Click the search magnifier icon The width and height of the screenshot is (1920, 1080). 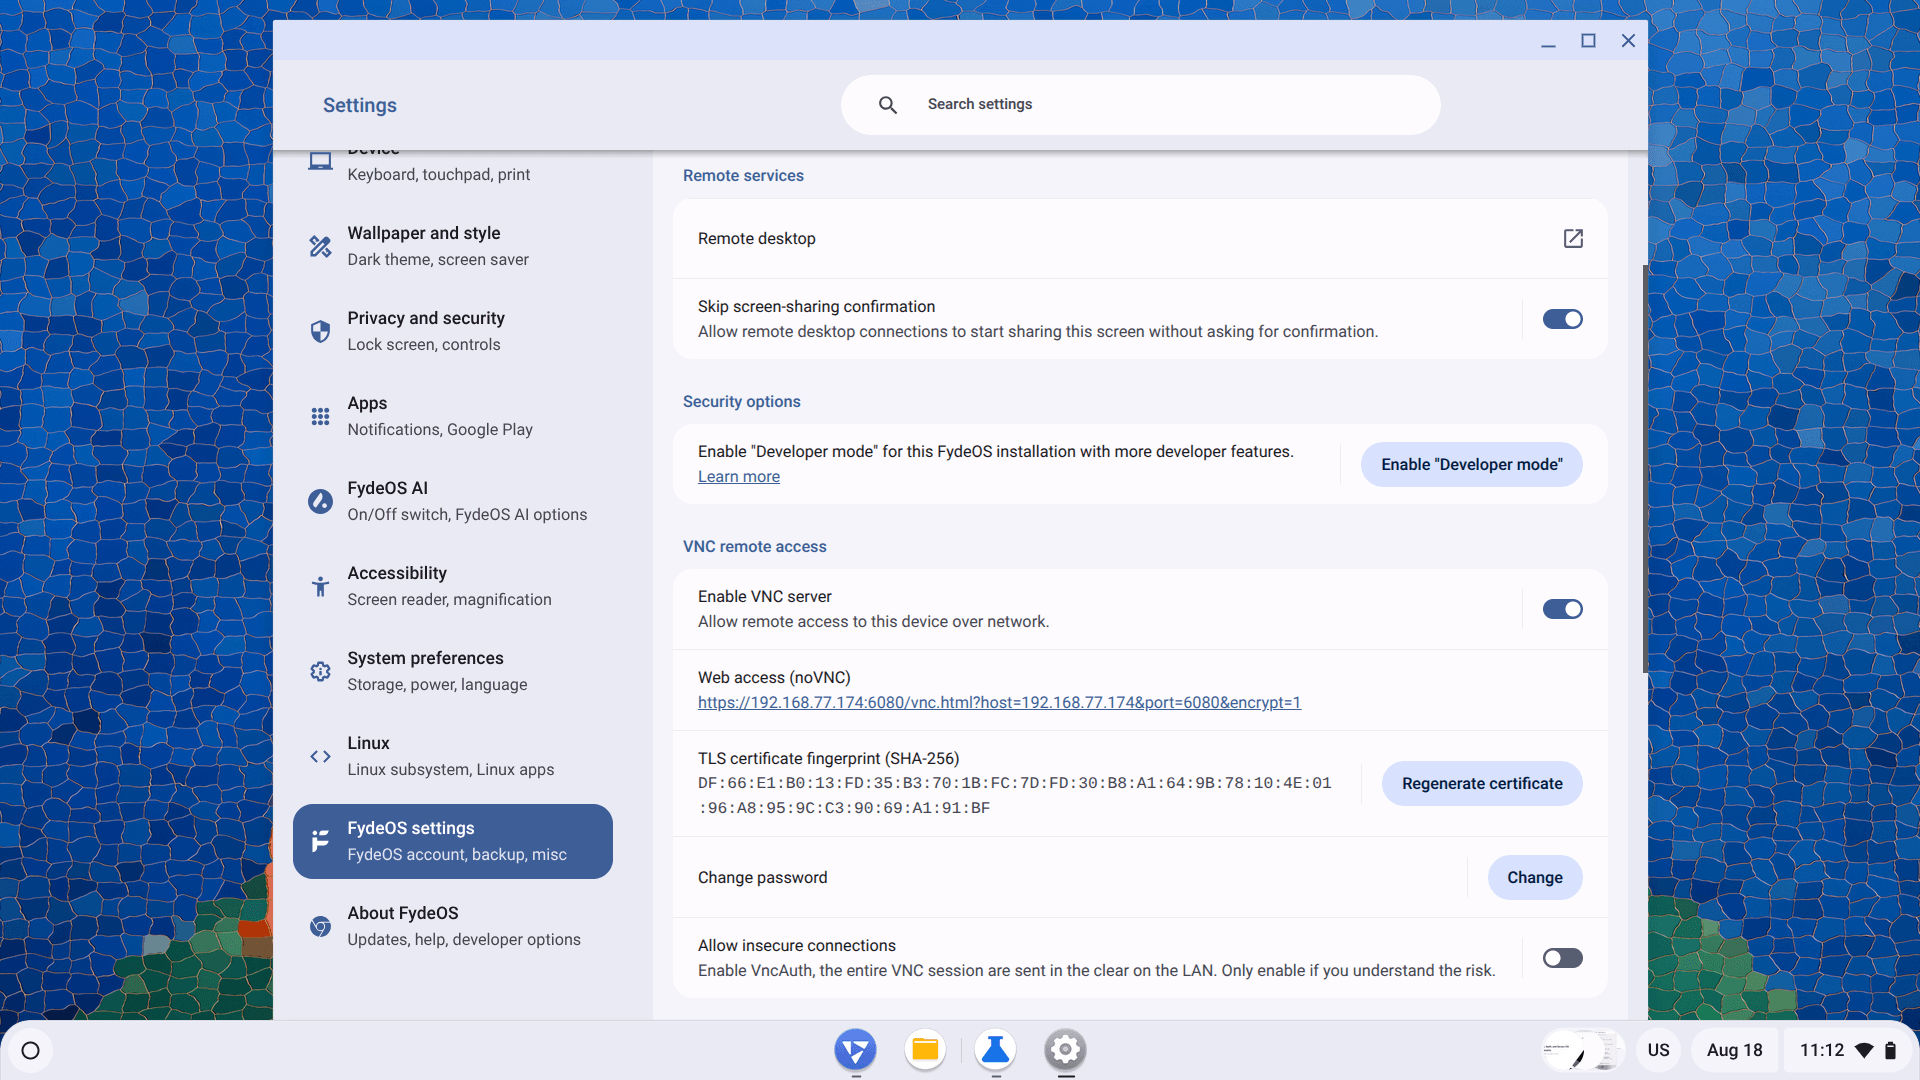point(887,105)
